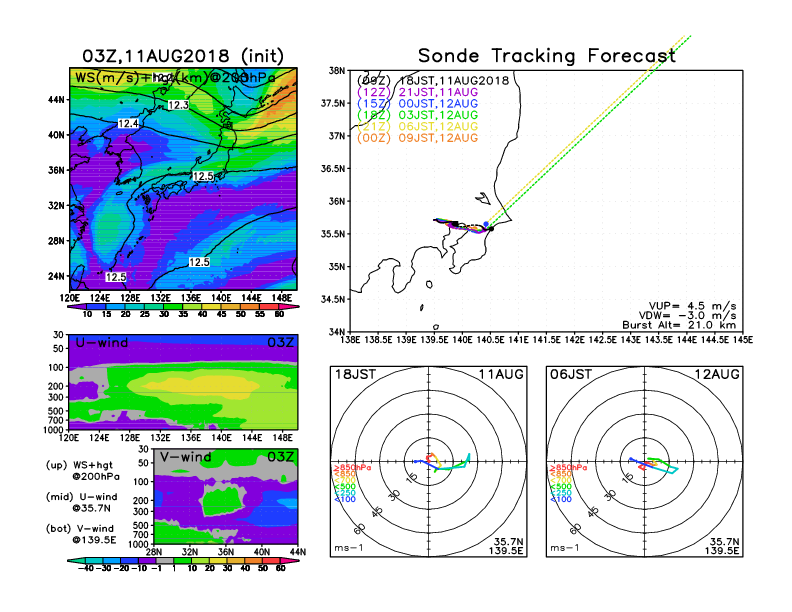Viewport: 792px width, 612px height.
Task: Click the blue launch dot on the tracking map
Action: [x=486, y=224]
